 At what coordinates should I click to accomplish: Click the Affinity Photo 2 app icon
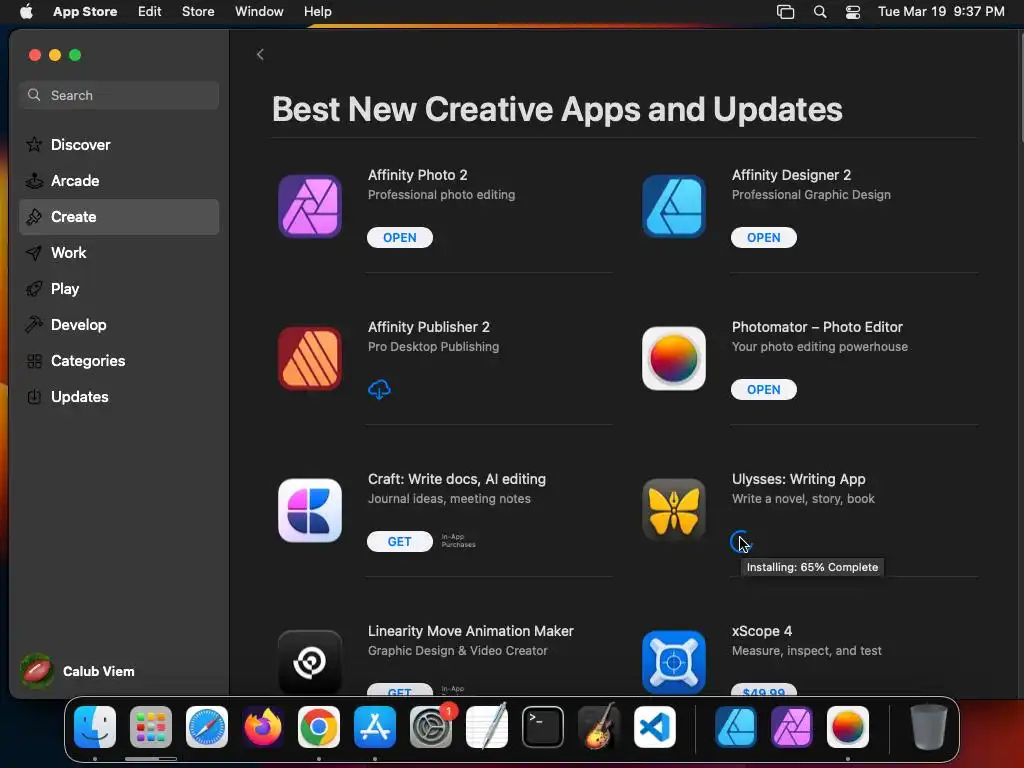[310, 206]
